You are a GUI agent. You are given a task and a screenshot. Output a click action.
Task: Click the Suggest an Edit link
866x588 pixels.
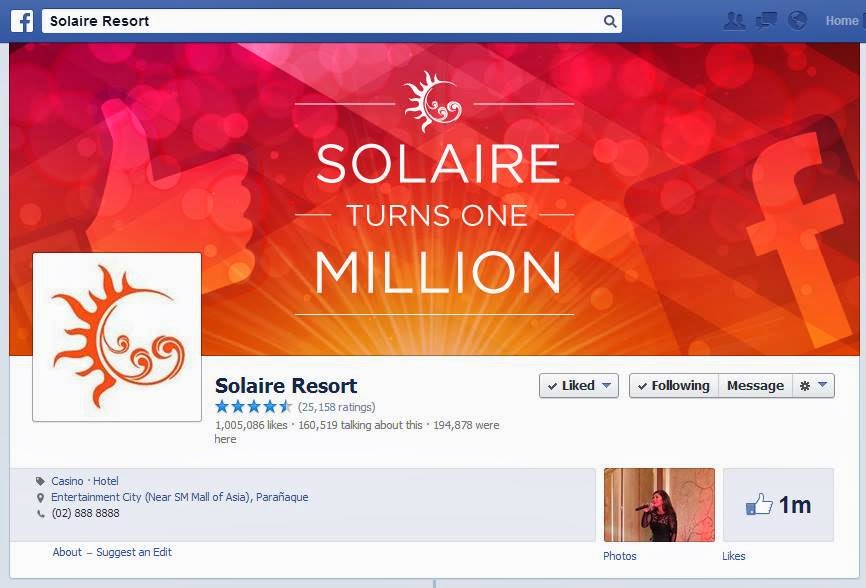[x=134, y=552]
